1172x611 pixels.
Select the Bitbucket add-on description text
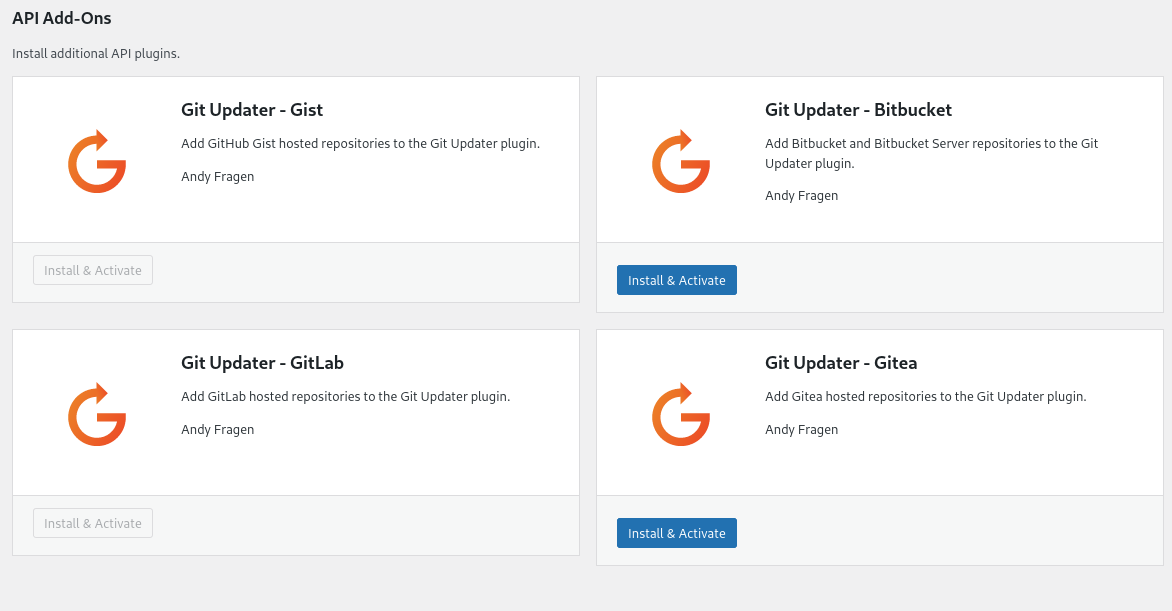930,153
